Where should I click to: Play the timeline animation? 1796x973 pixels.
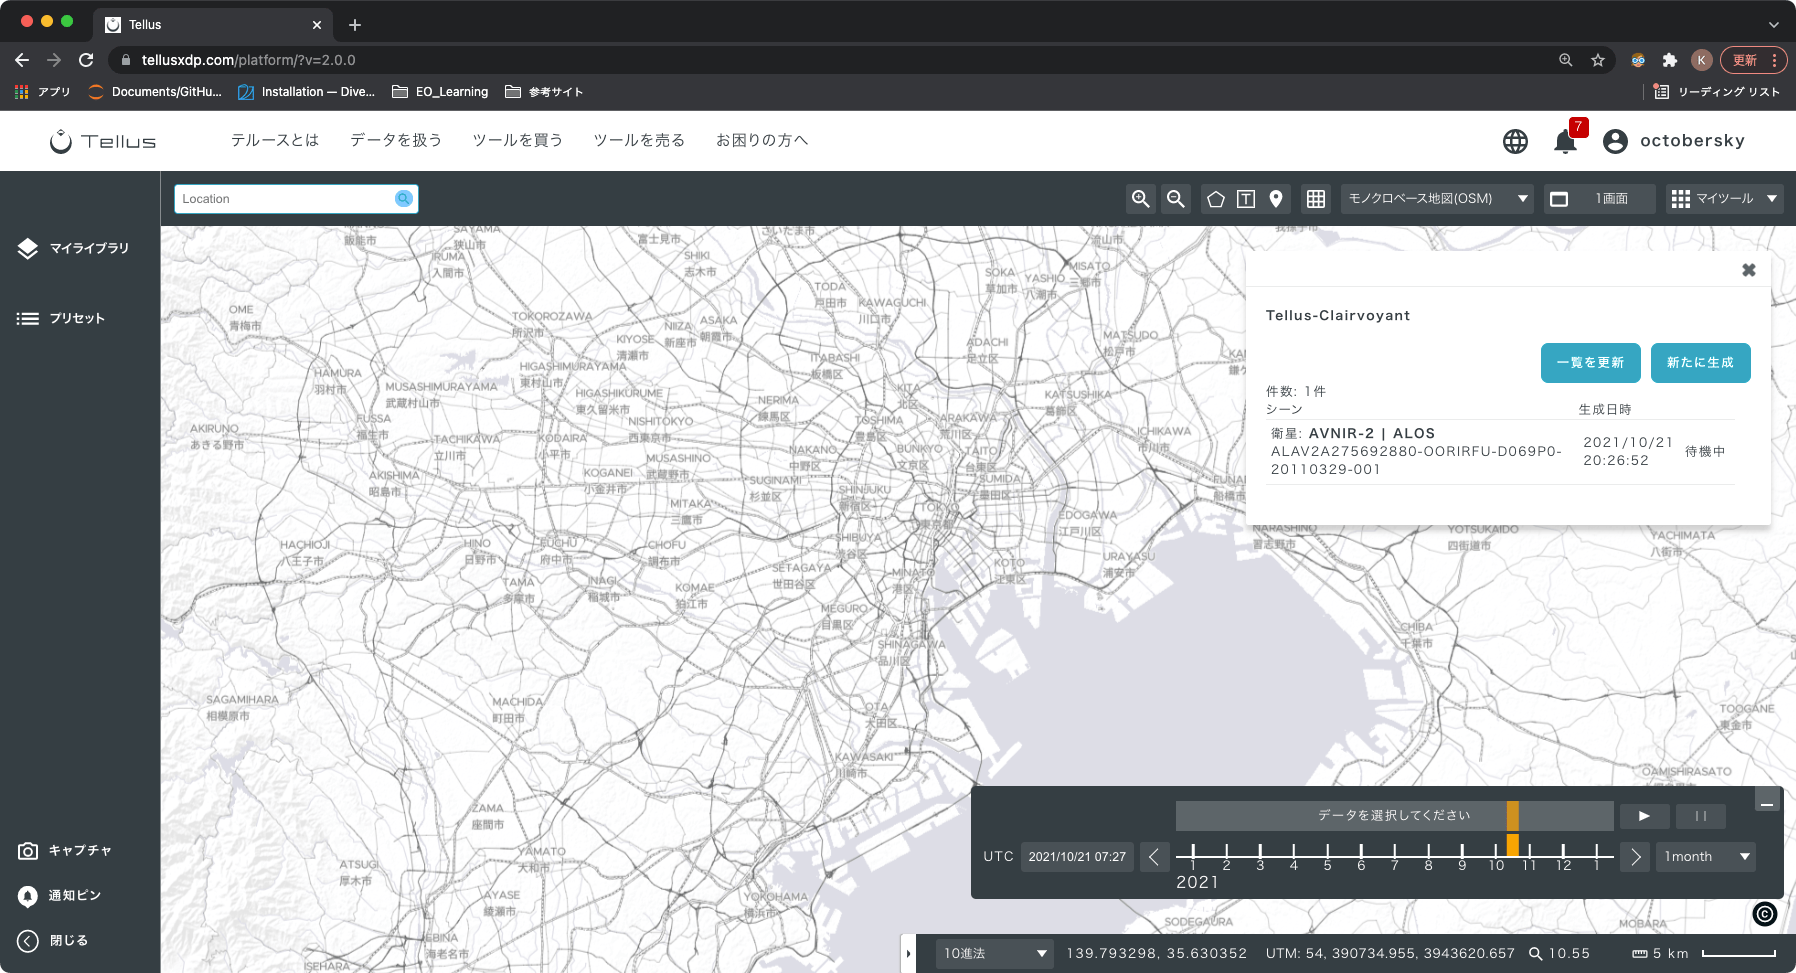click(1644, 816)
